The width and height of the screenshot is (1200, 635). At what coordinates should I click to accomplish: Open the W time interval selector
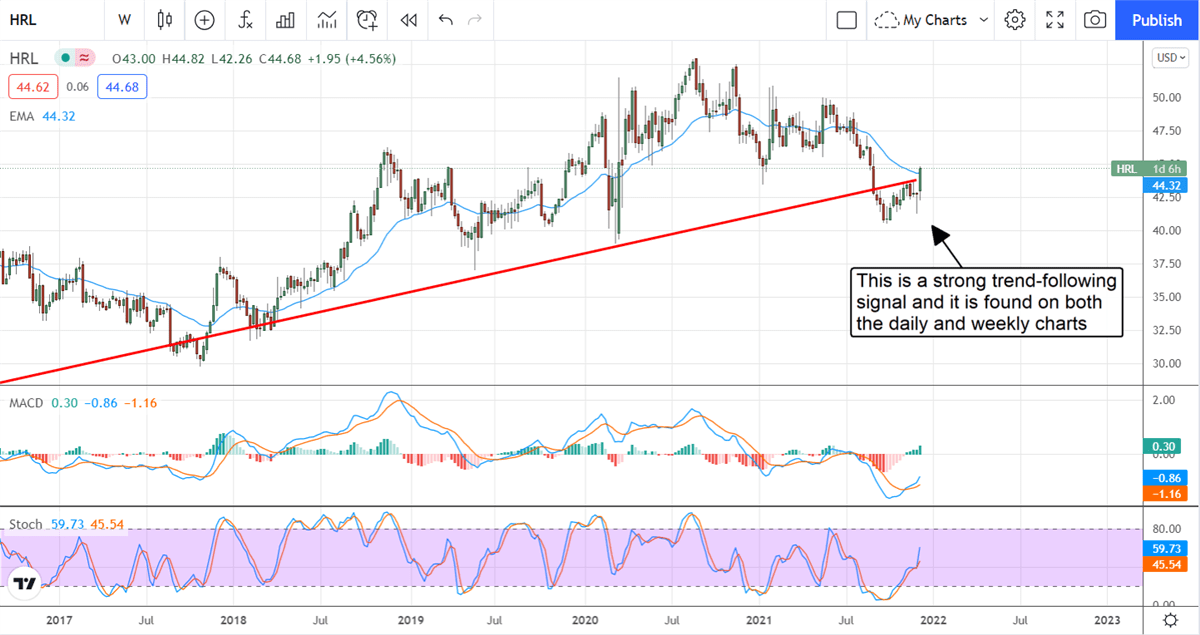[124, 19]
